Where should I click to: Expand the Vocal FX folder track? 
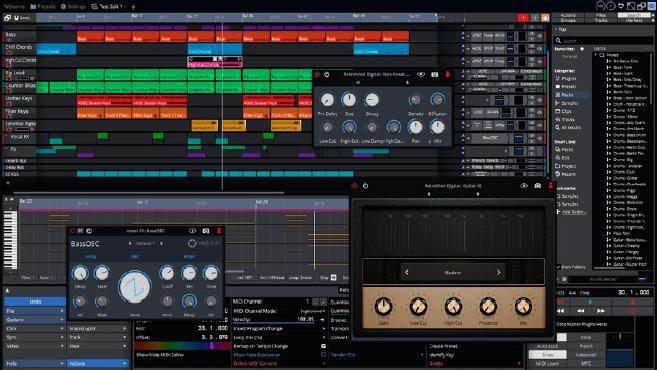coord(6,137)
